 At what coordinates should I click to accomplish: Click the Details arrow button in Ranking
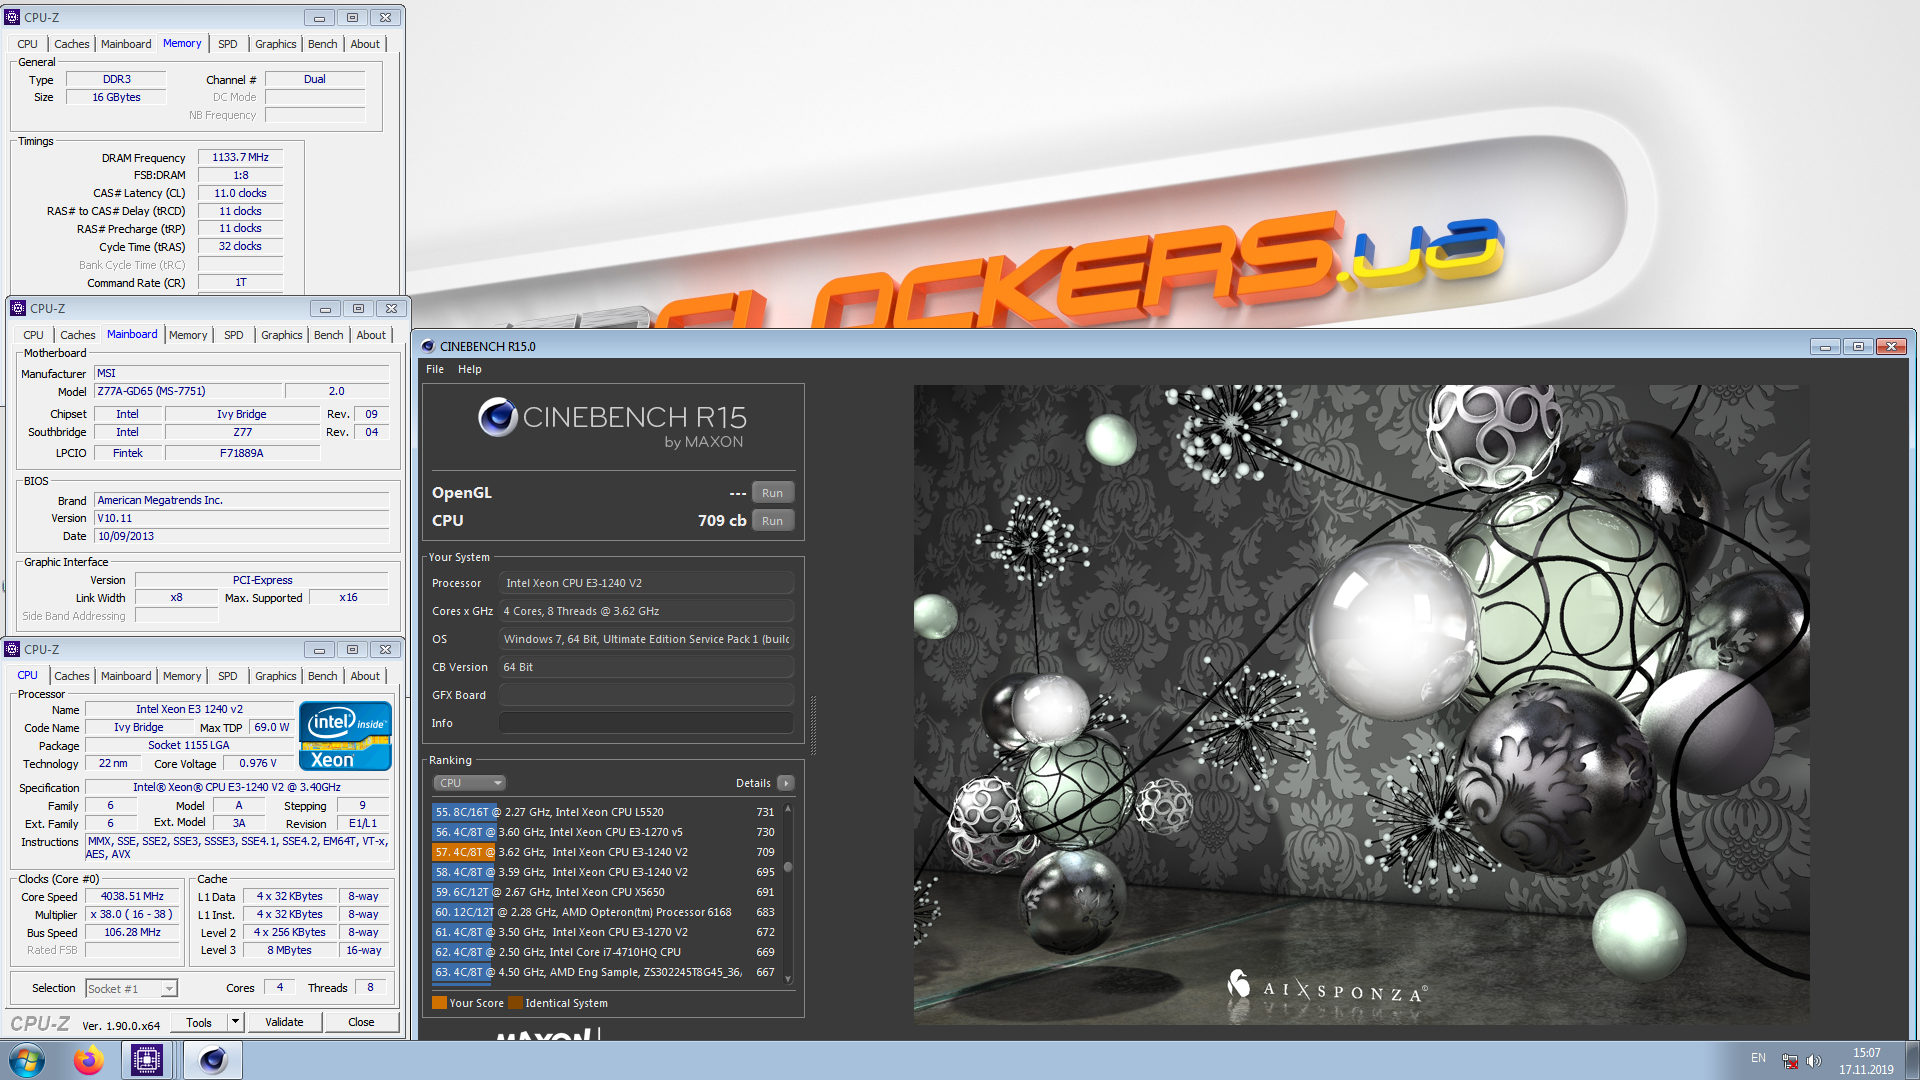point(786,783)
